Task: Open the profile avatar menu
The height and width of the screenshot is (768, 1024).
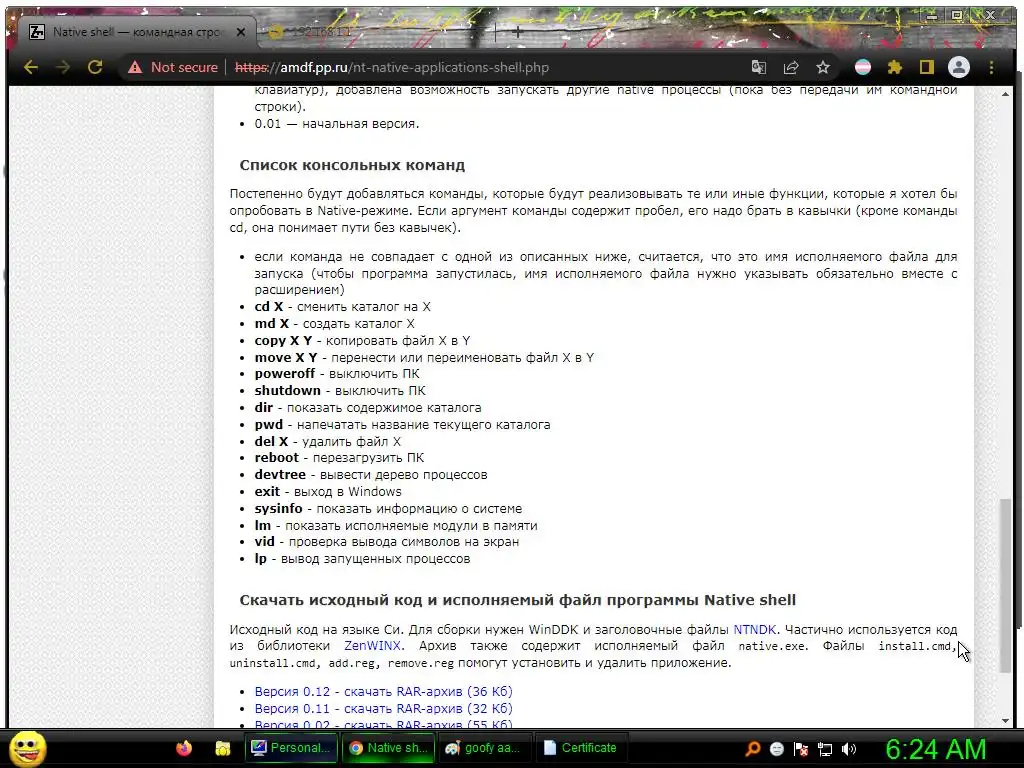Action: pos(959,67)
